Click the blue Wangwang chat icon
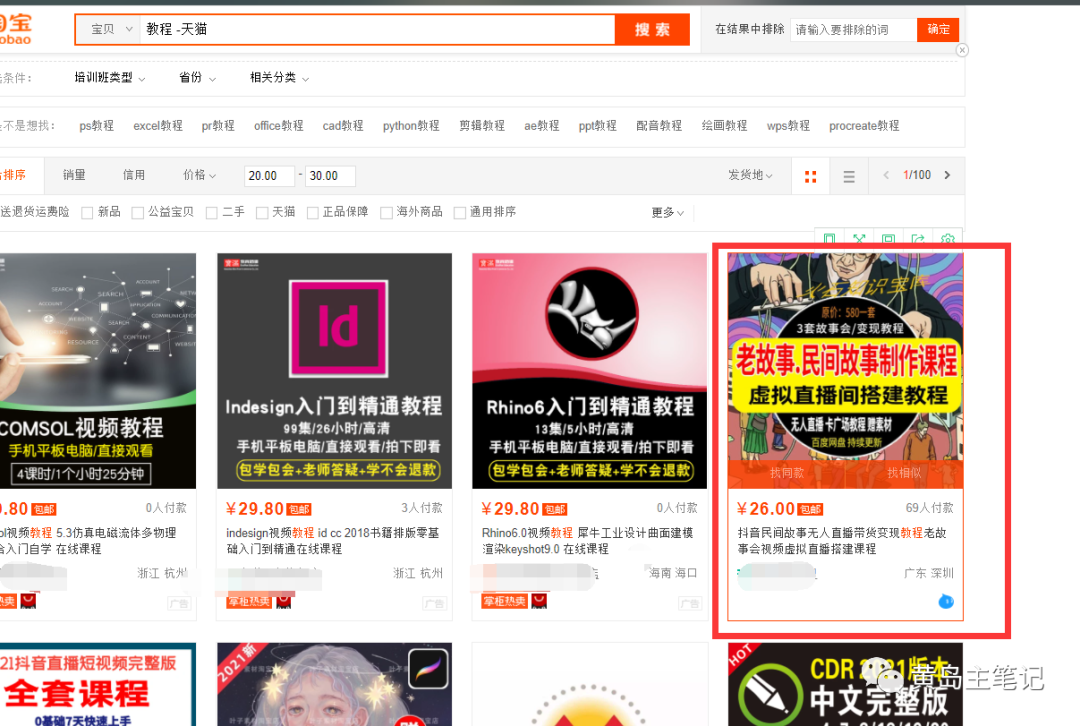 click(x=945, y=601)
